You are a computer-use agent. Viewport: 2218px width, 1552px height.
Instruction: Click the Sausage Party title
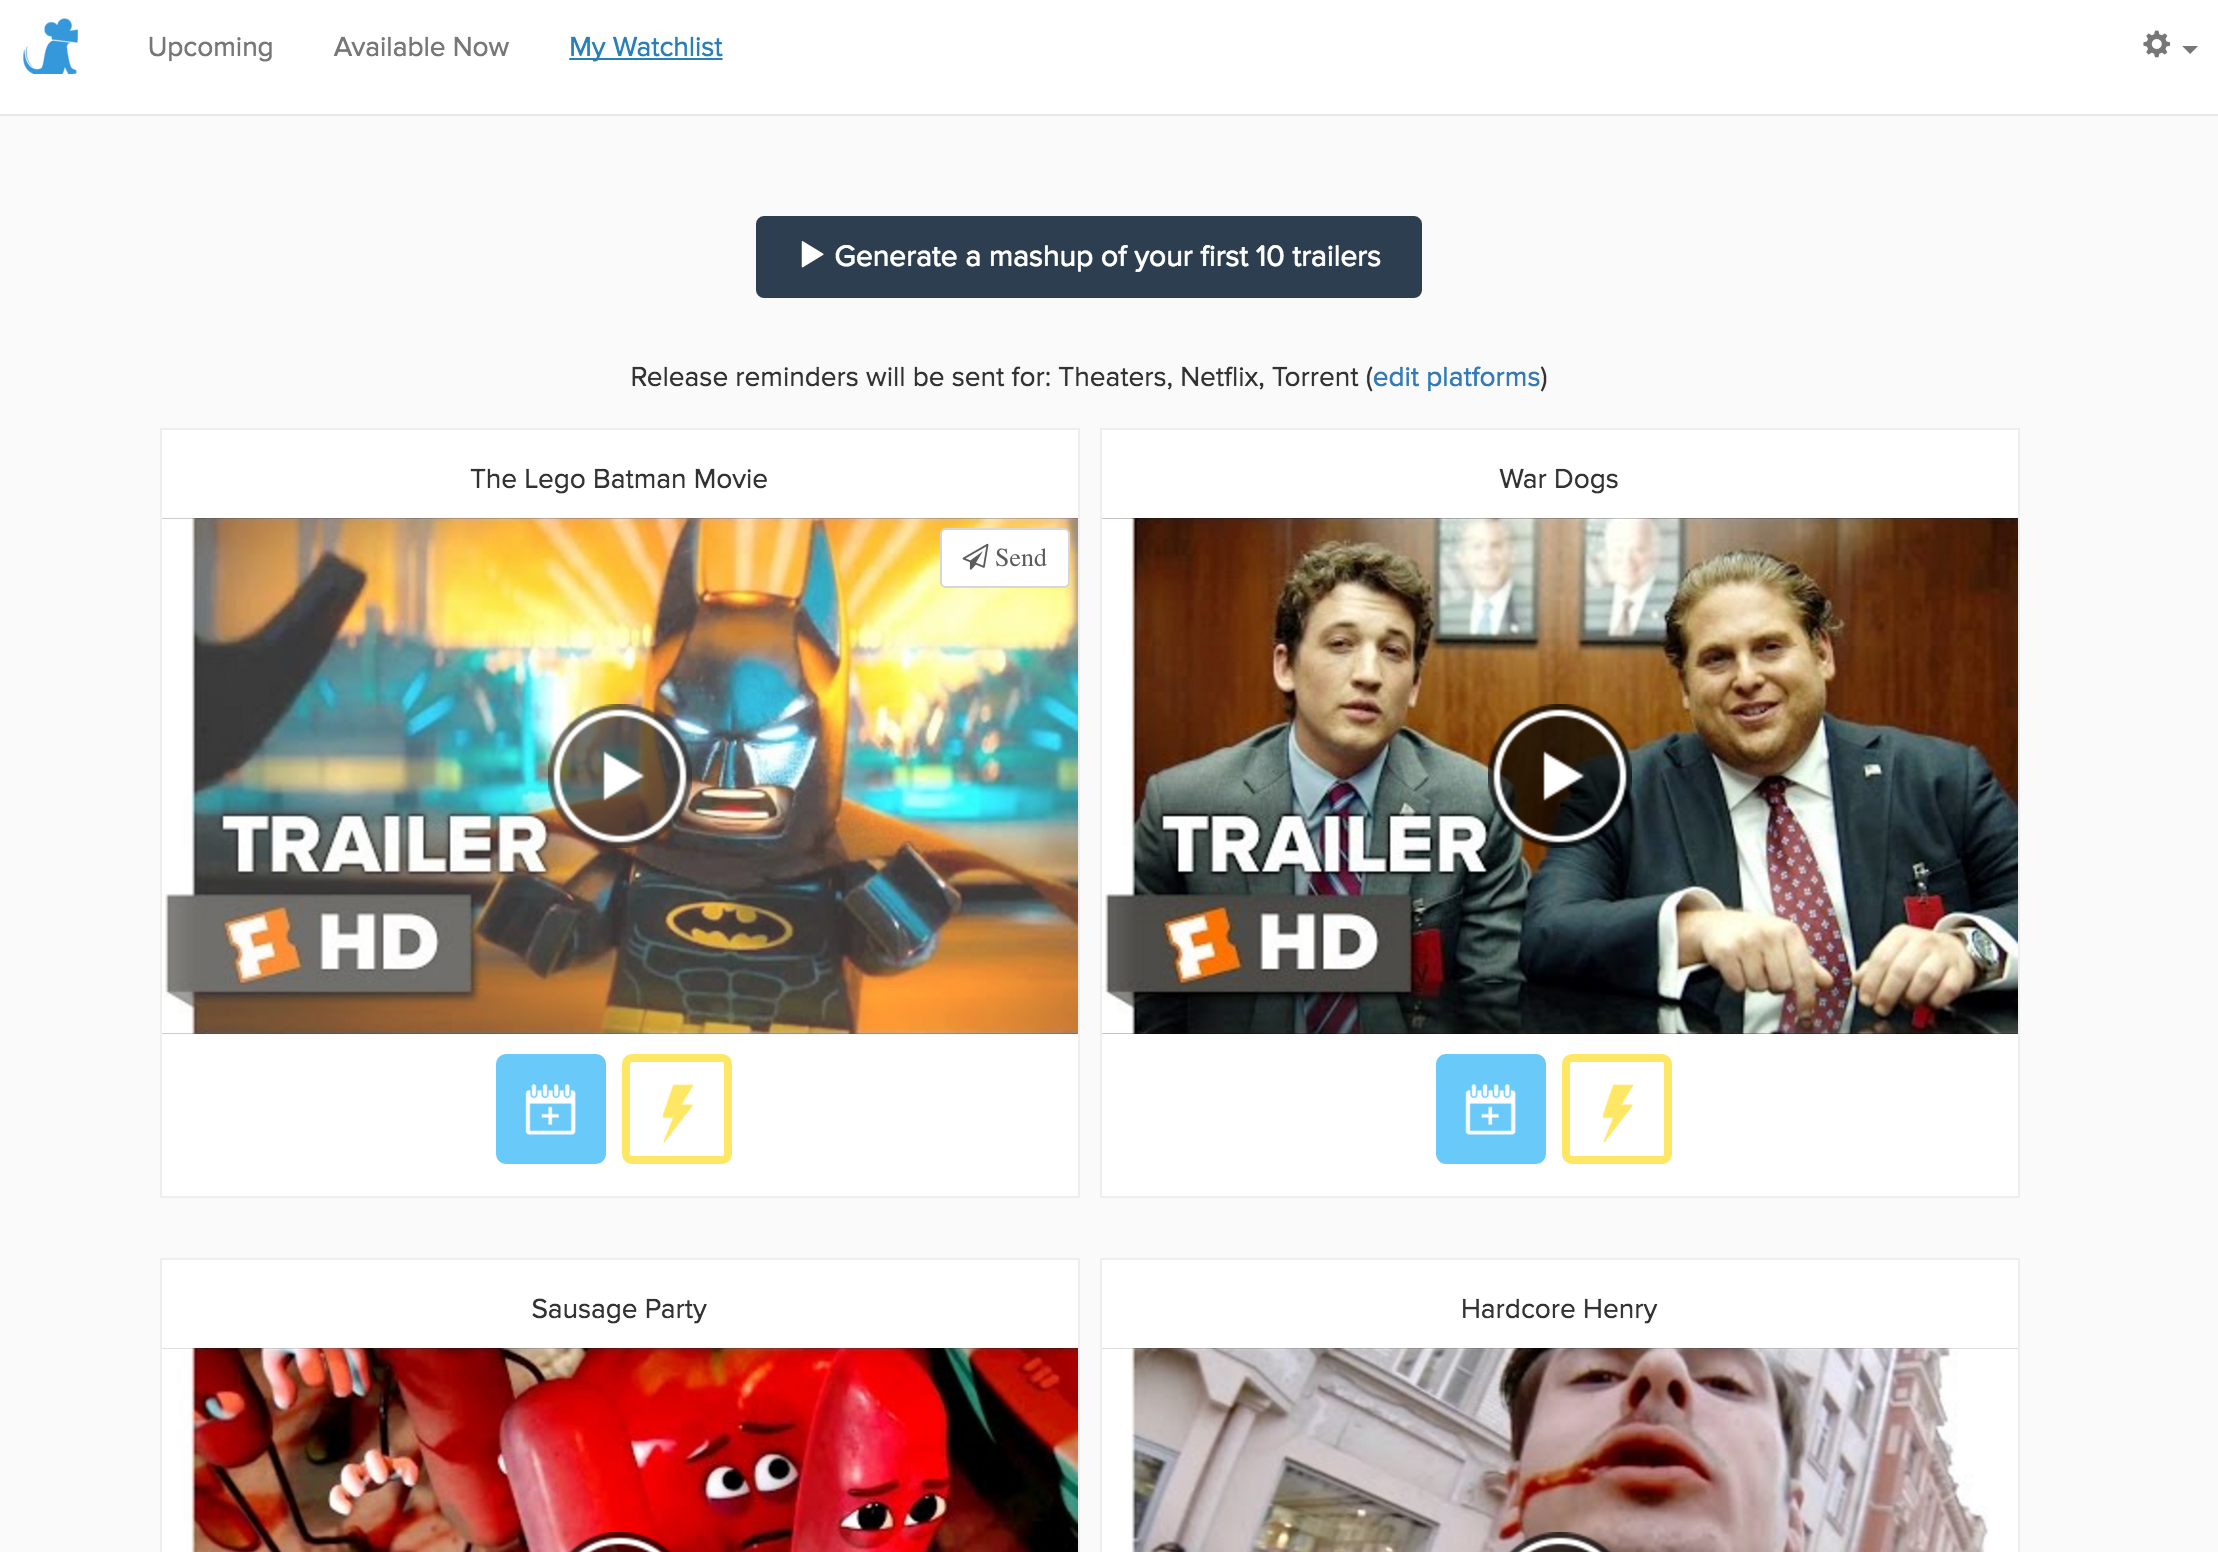[619, 1309]
